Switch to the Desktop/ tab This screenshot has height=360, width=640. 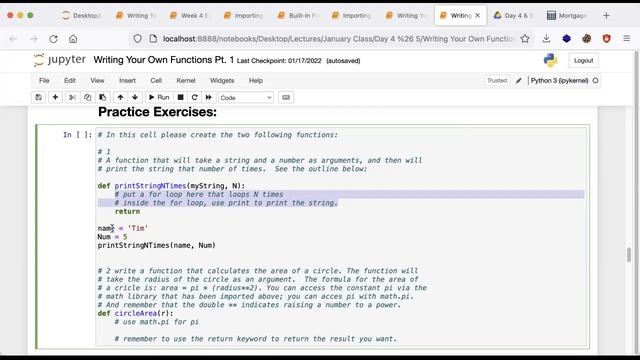tap(81, 16)
